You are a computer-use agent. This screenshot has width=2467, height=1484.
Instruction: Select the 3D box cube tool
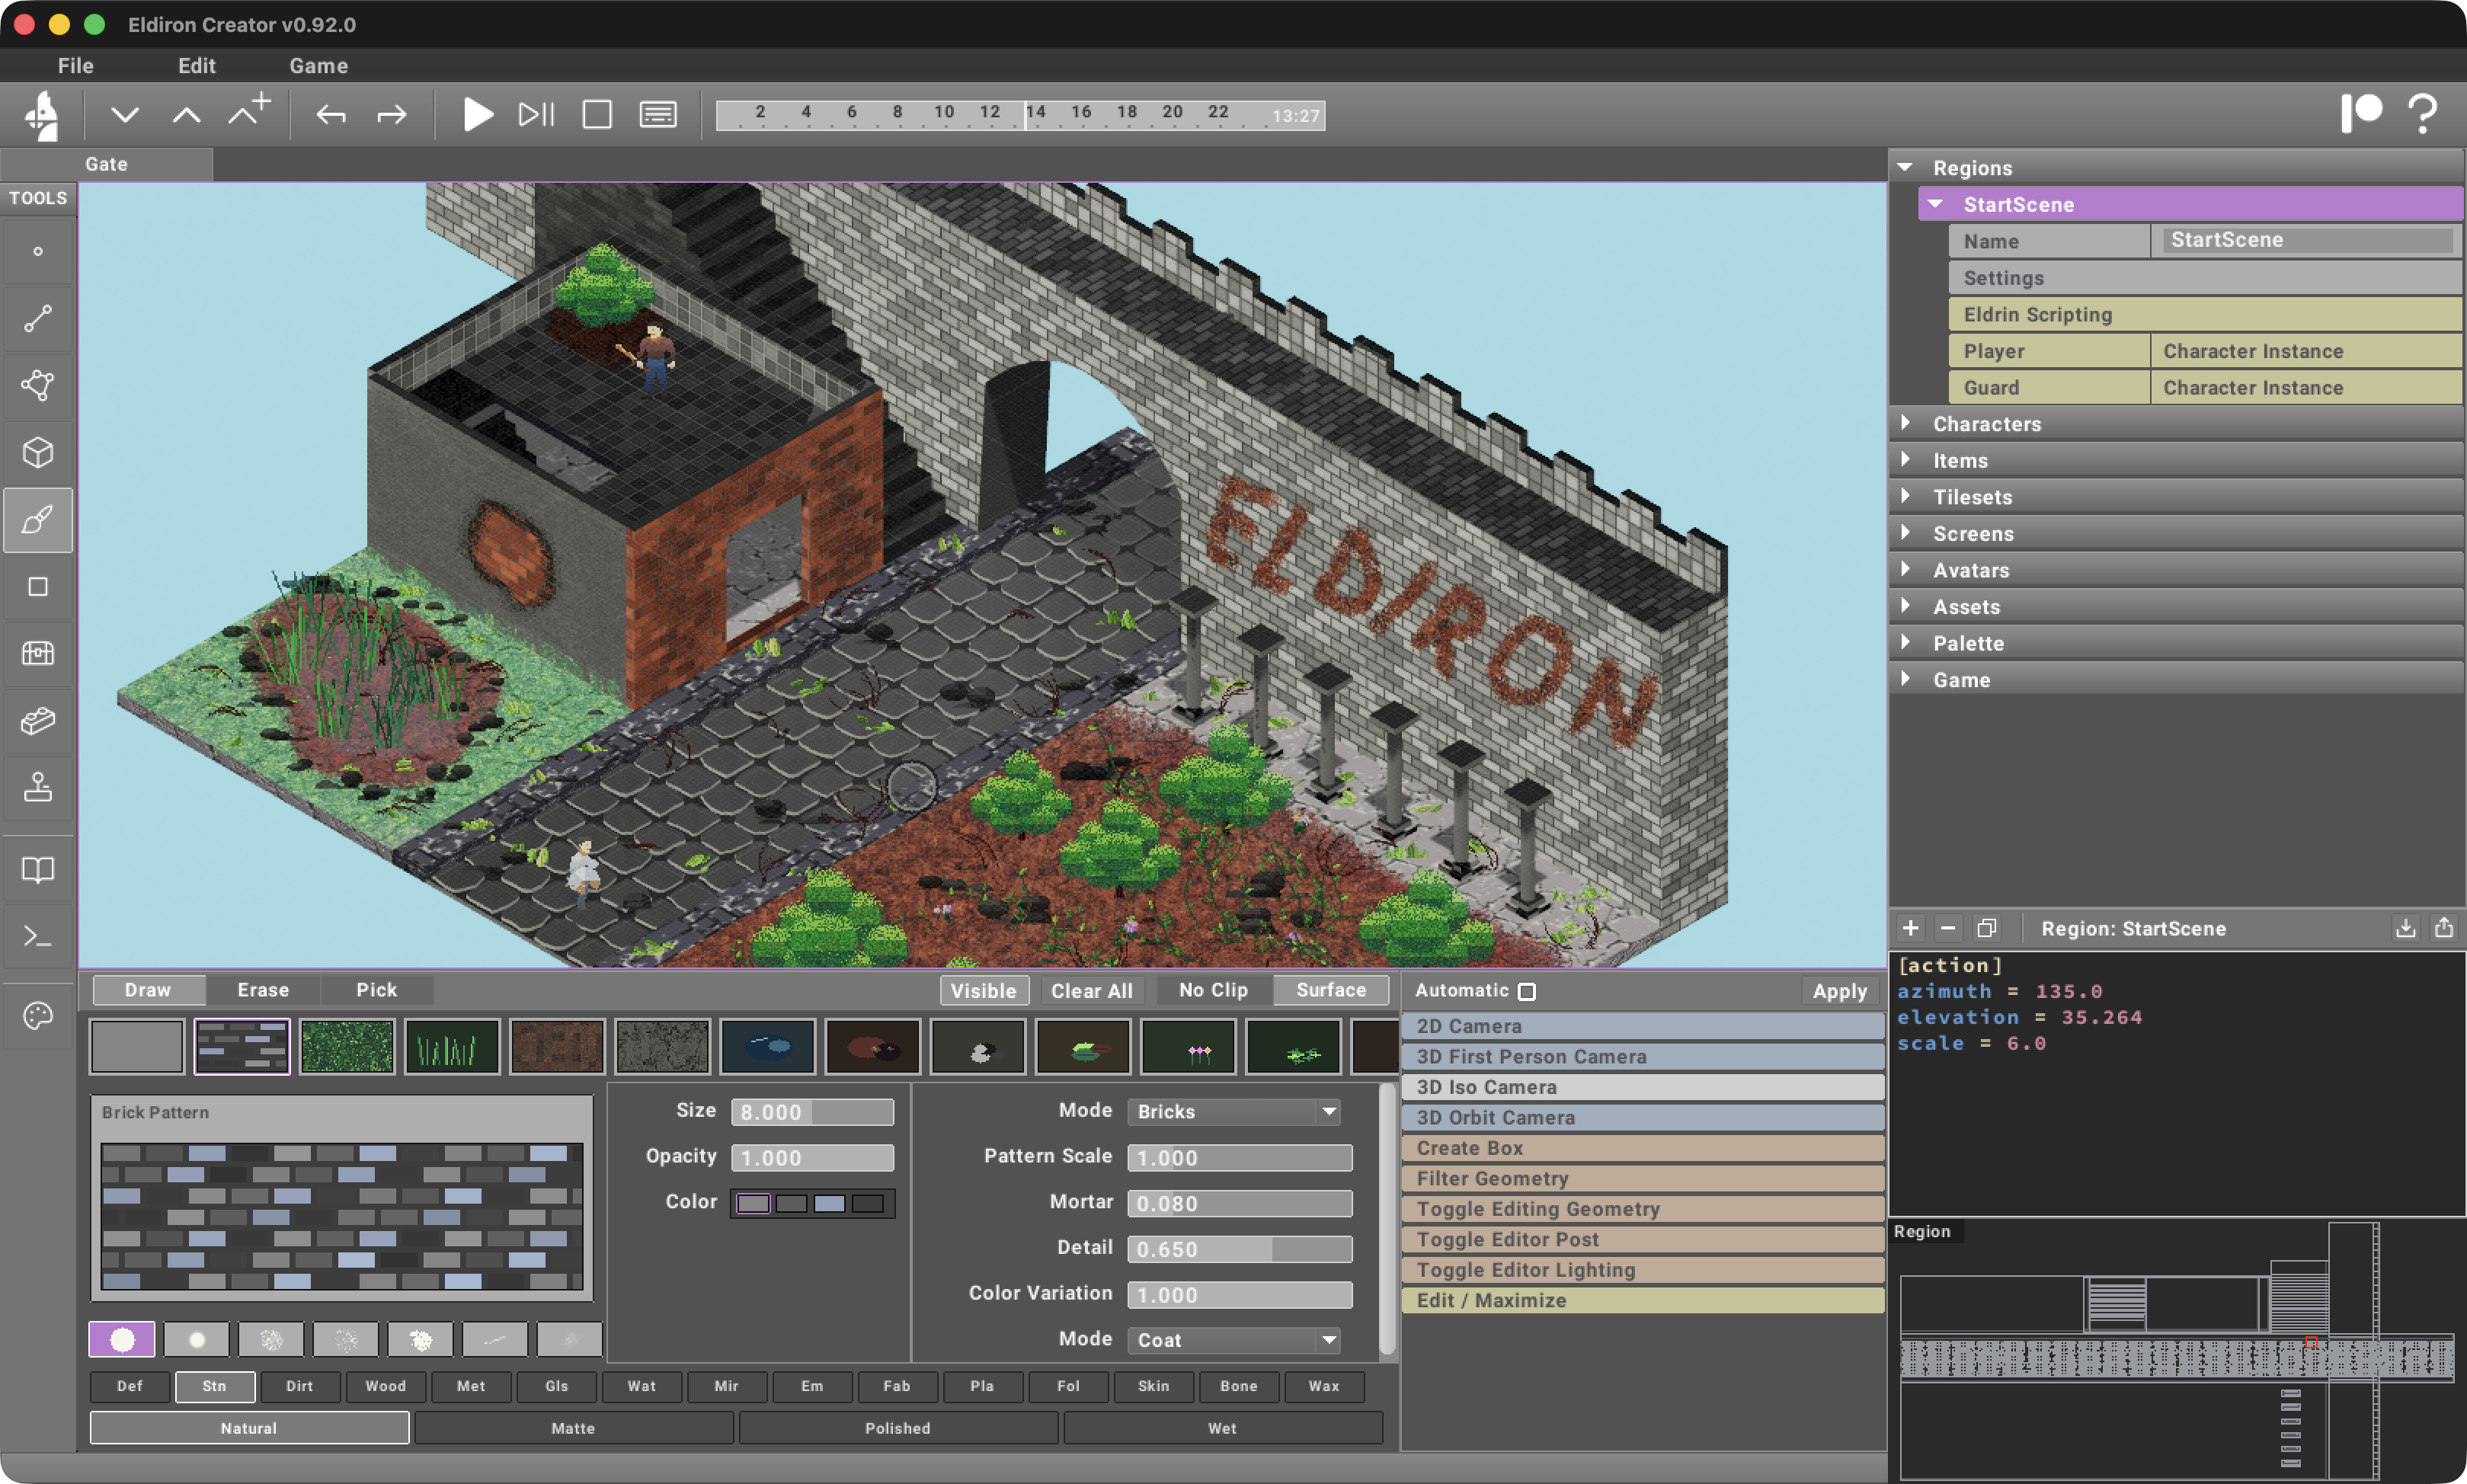[x=38, y=453]
